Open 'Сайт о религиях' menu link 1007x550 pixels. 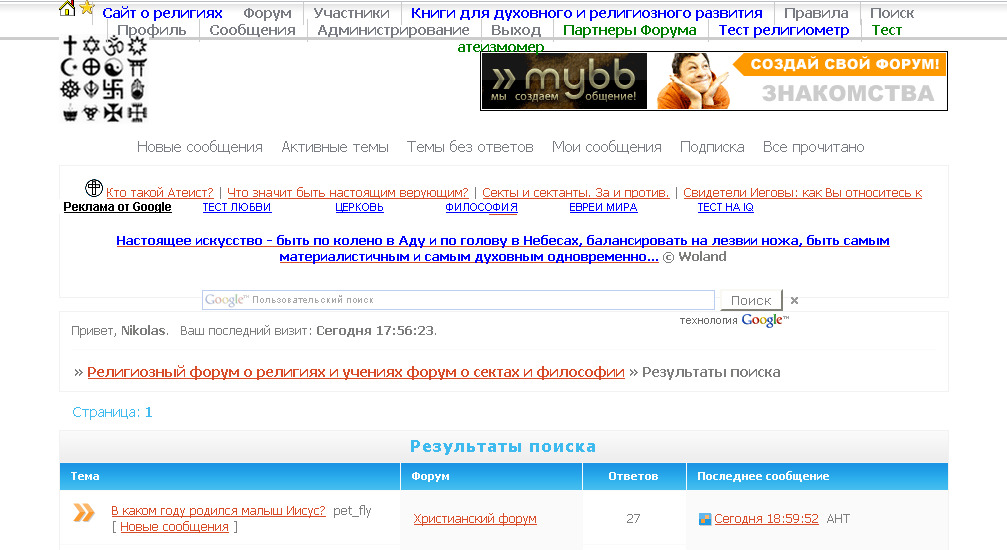(x=162, y=13)
